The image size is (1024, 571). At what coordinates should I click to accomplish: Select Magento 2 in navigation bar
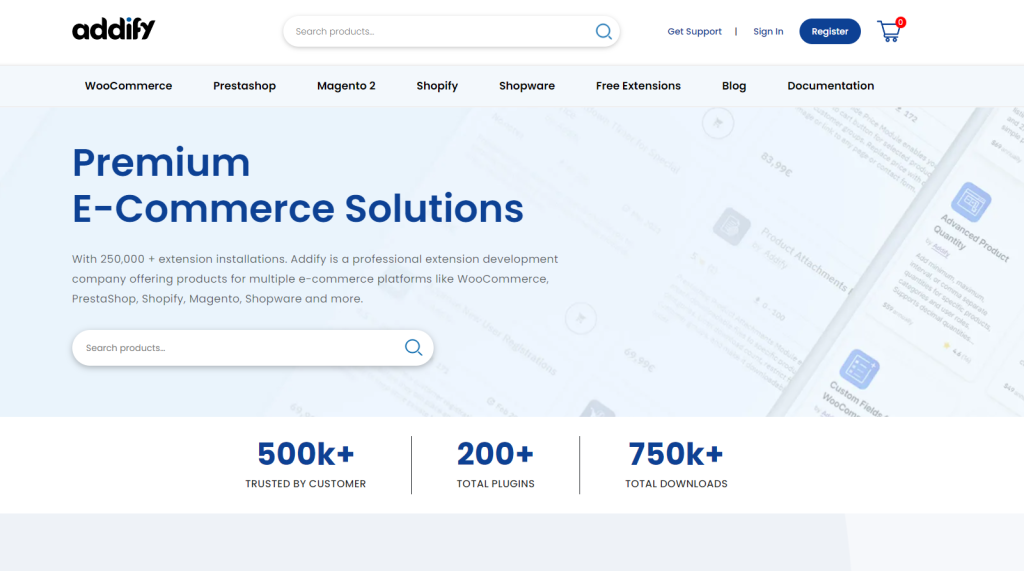click(346, 86)
